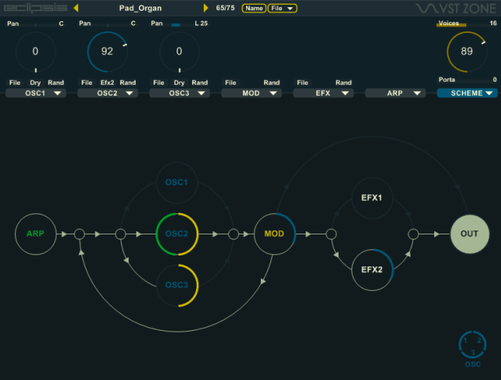The image size is (501, 380).
Task: Select the OSC2 node in the diagram
Action: (x=177, y=234)
